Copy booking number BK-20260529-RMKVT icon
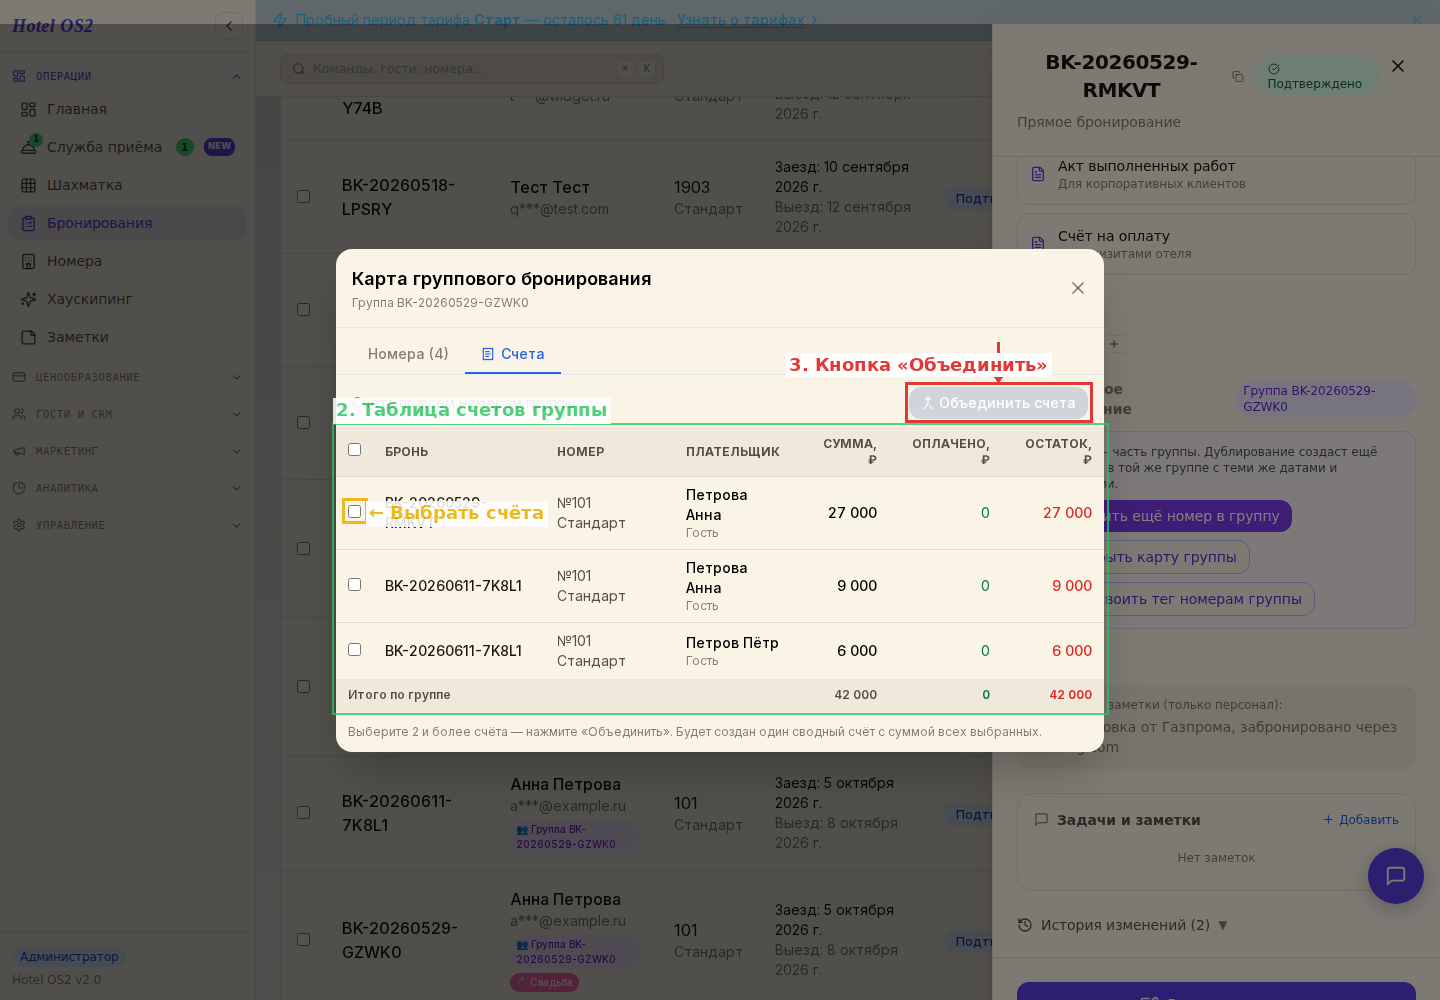The width and height of the screenshot is (1440, 1000). [x=1238, y=77]
